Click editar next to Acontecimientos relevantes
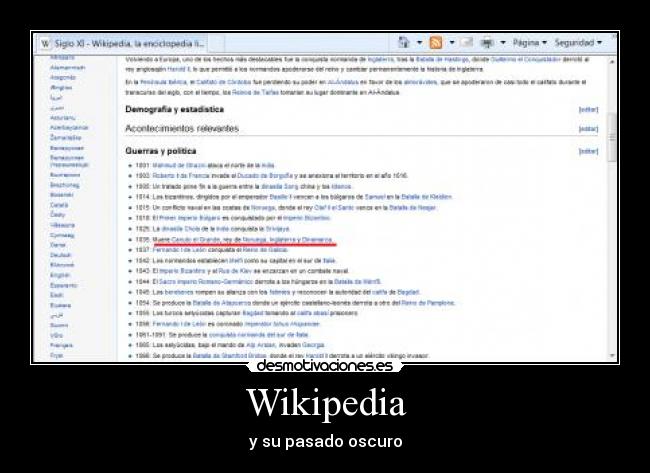 click(x=588, y=129)
